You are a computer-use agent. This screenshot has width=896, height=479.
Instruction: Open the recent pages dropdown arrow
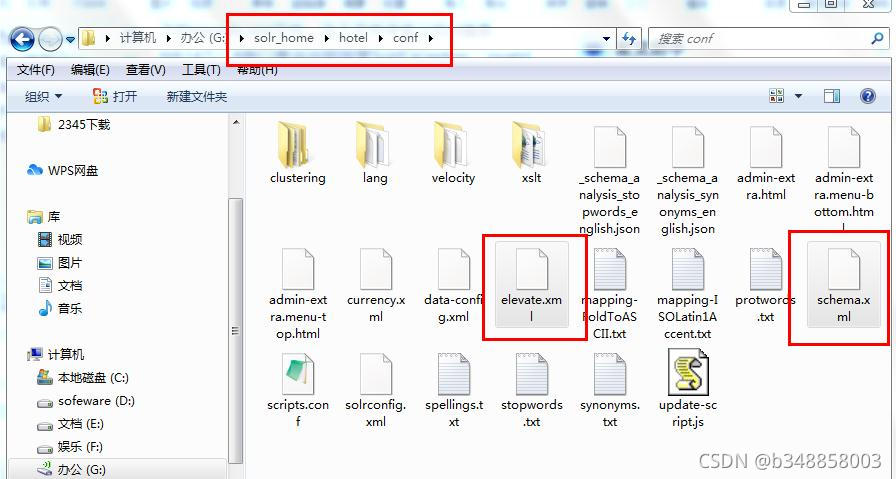coord(70,39)
